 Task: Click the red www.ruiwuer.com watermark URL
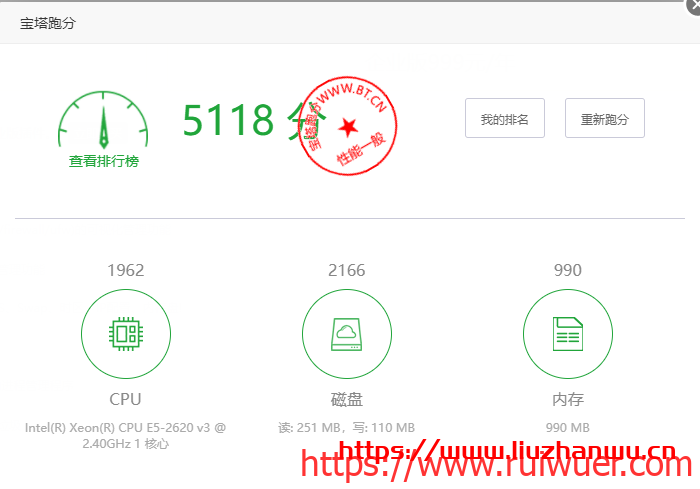tap(496, 466)
